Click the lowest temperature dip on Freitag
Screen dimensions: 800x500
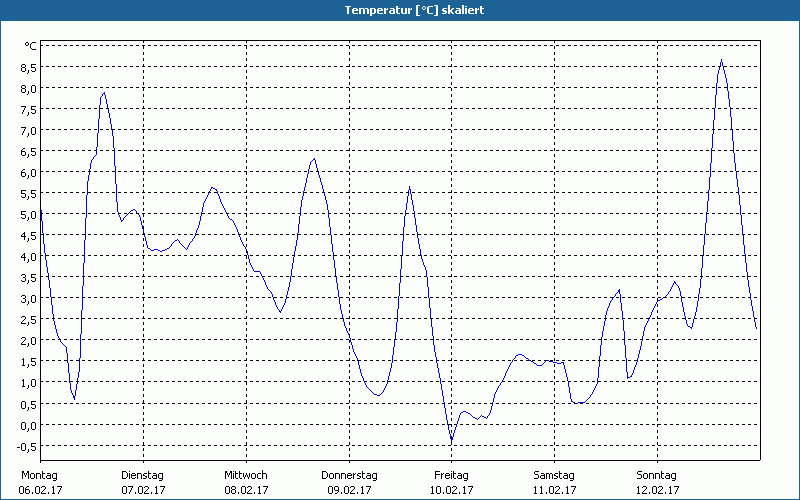coord(451,441)
